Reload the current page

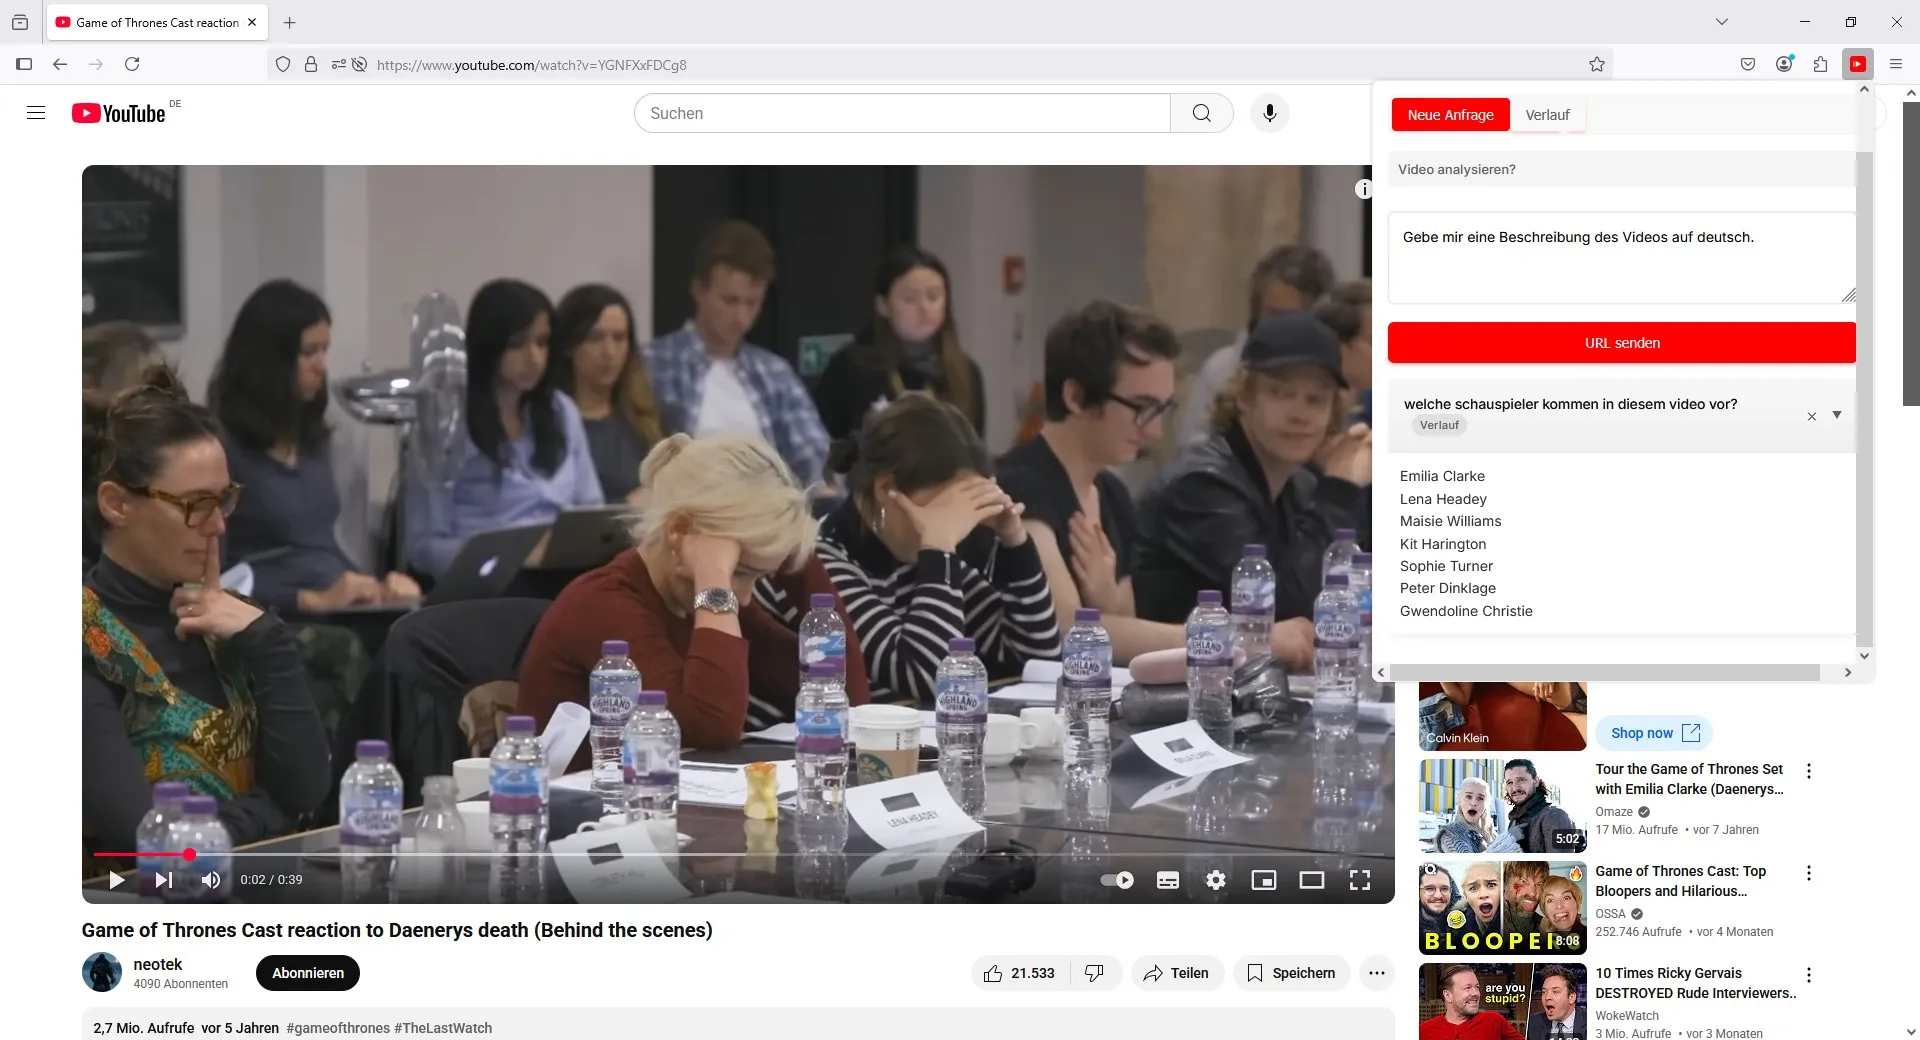coord(132,64)
